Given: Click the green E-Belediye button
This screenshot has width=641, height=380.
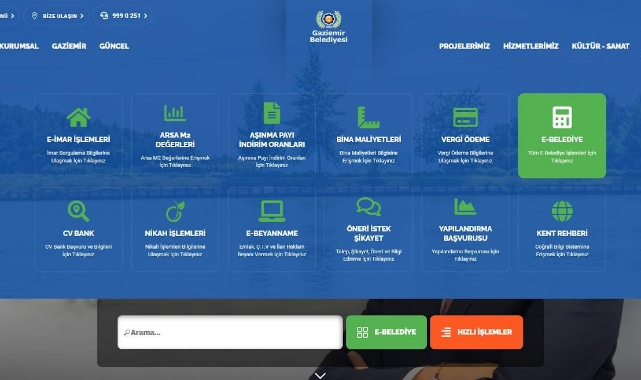Looking at the screenshot, I should pyautogui.click(x=386, y=332).
